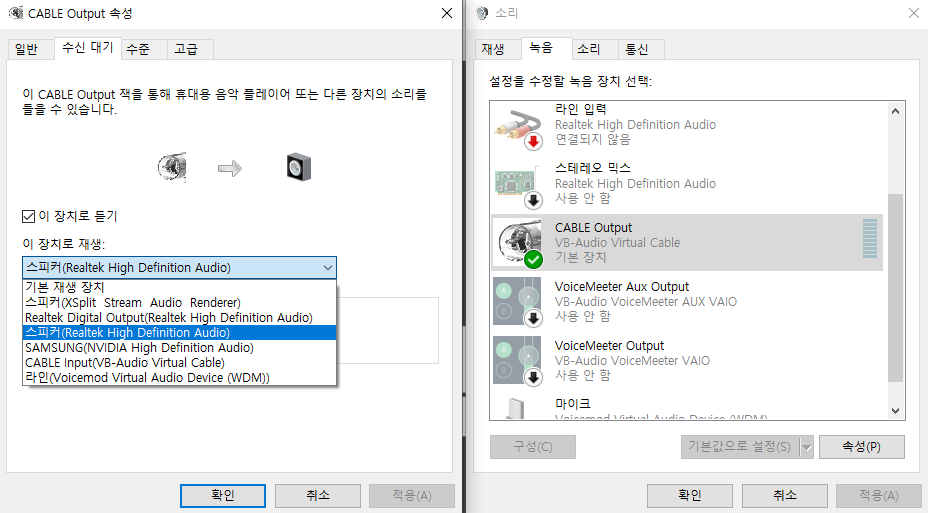
Task: Select the VoiceMeeter Output name text
Action: coord(609,345)
